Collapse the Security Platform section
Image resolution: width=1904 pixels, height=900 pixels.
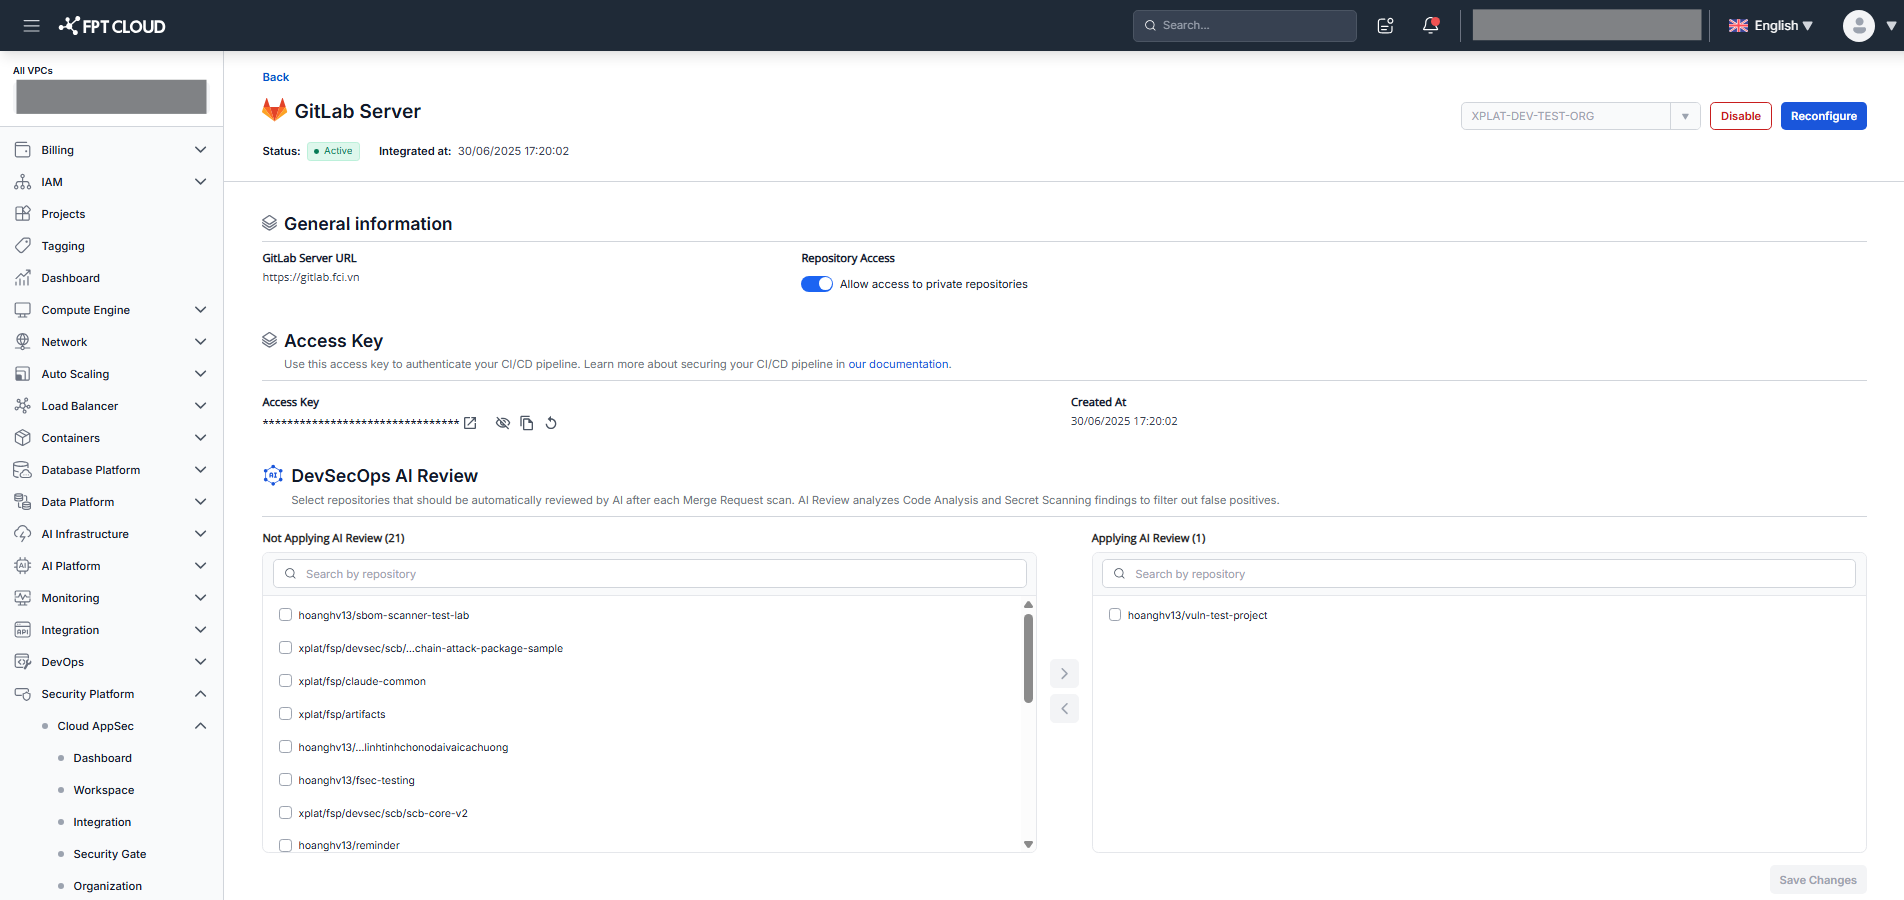pyautogui.click(x=200, y=694)
